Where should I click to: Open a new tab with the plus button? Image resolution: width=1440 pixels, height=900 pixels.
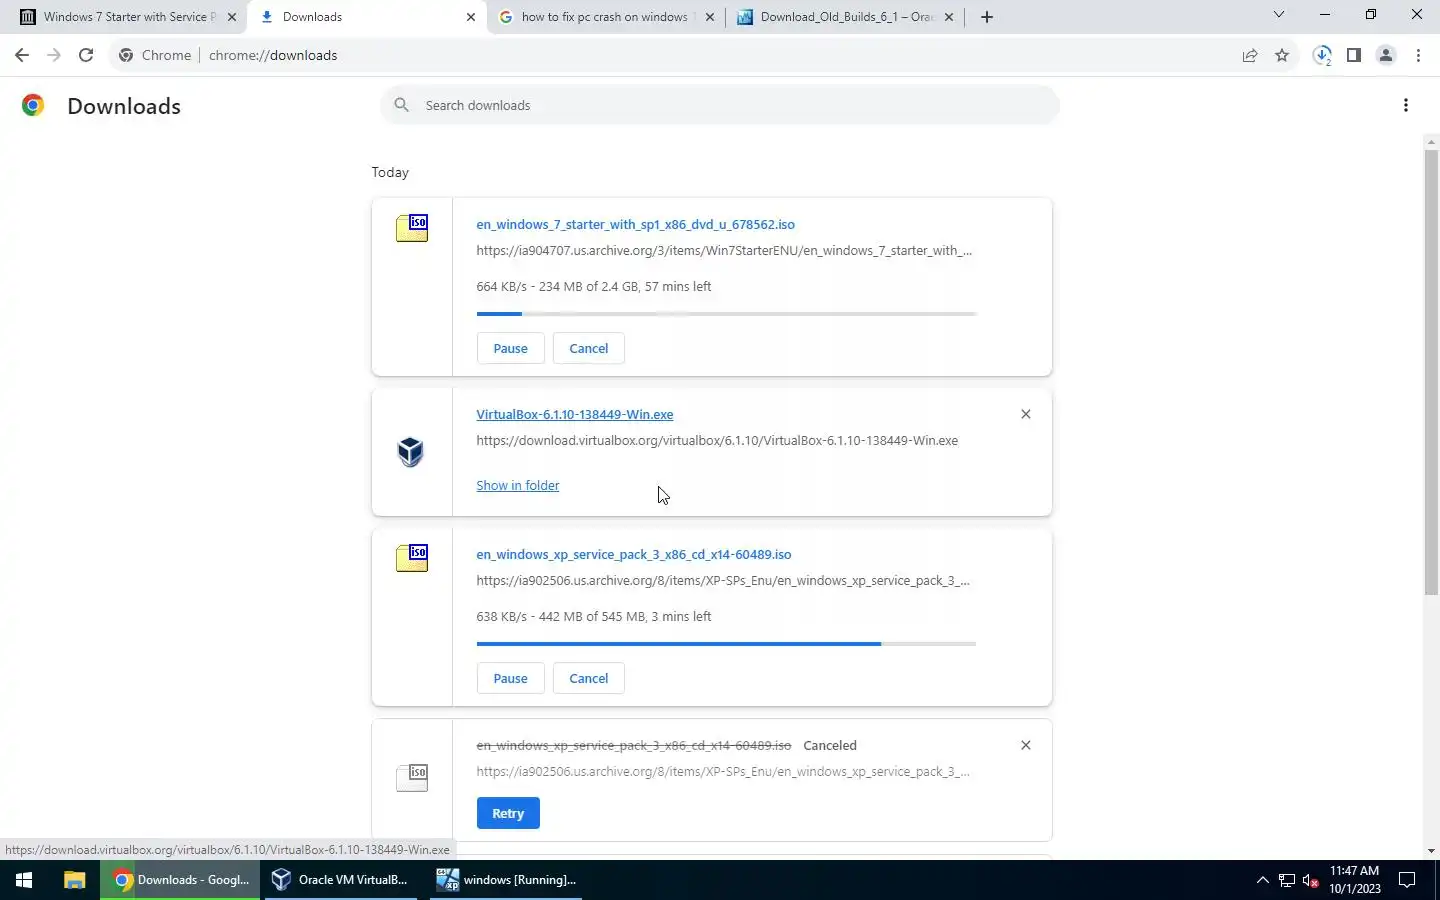[987, 17]
